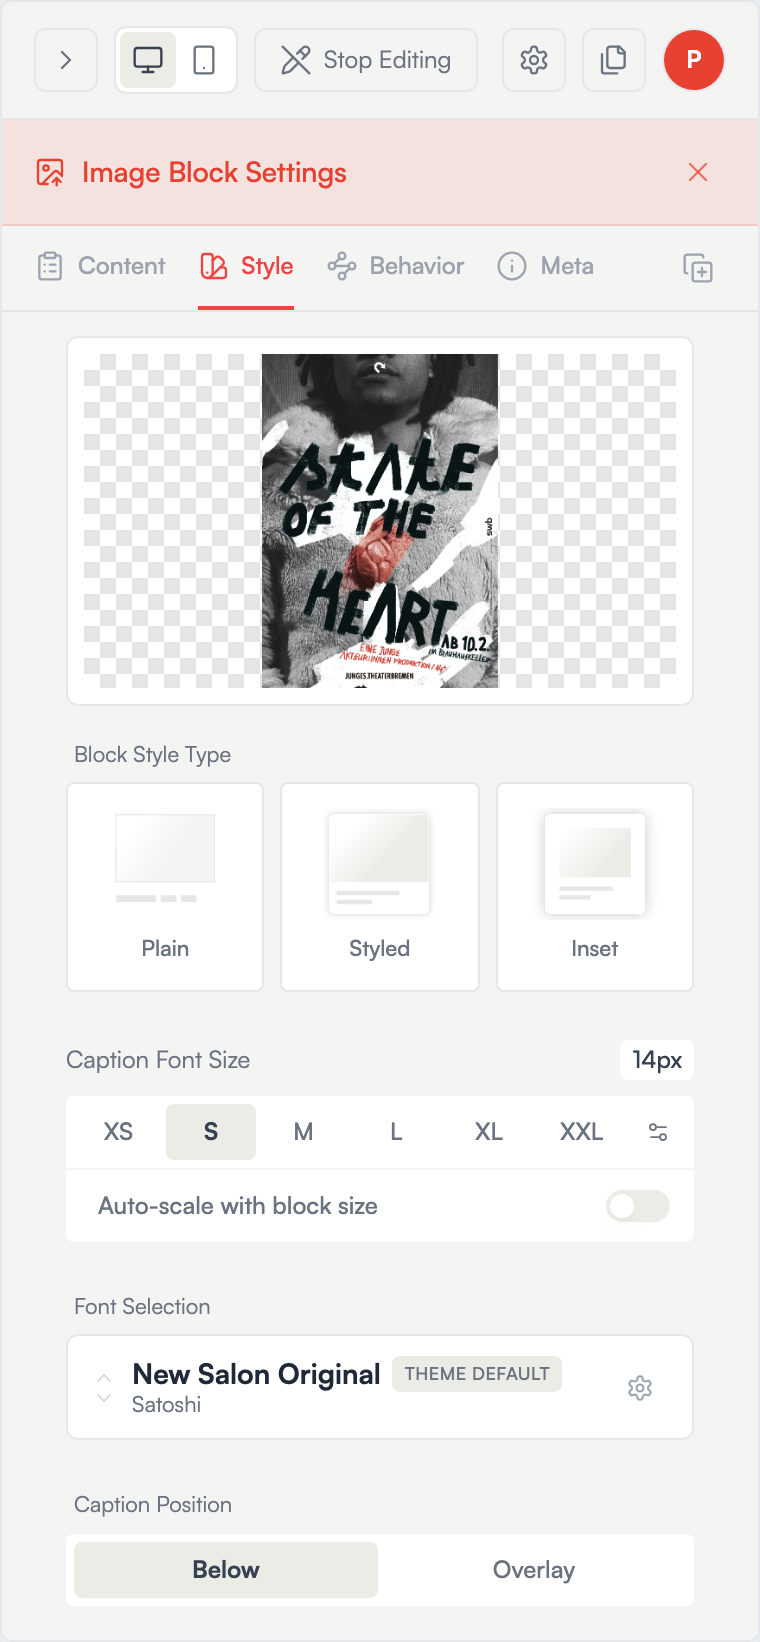The width and height of the screenshot is (760, 1642).
Task: Select the Style tab
Action: point(246,266)
